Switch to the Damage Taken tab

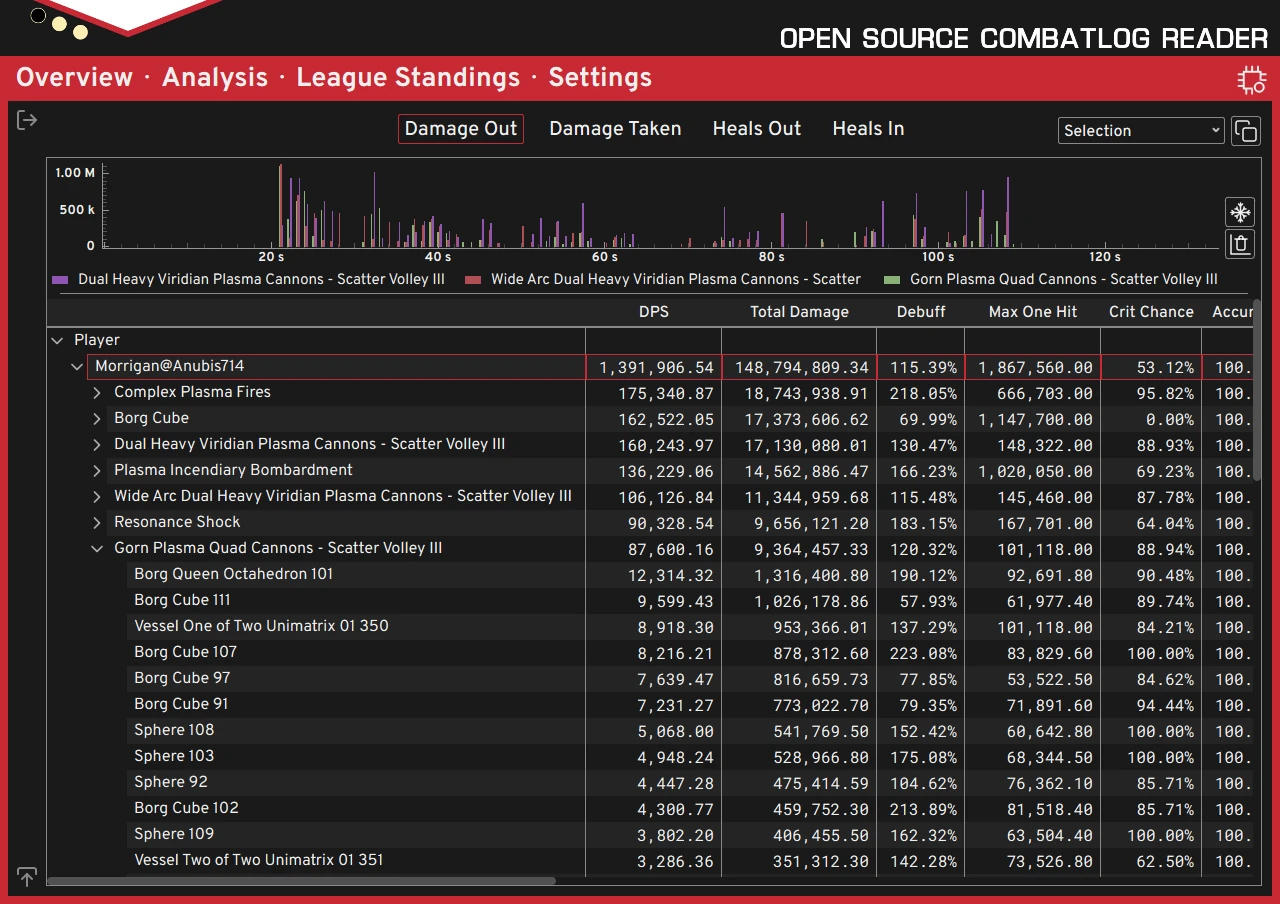click(x=614, y=128)
